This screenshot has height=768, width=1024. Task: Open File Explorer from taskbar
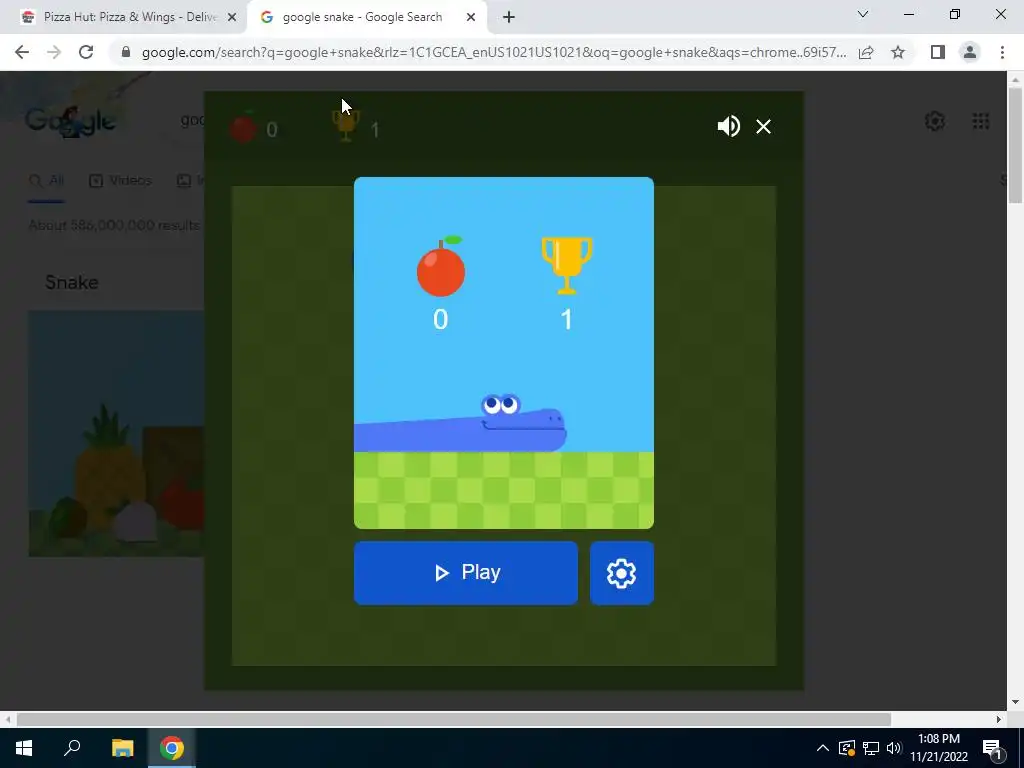point(122,748)
